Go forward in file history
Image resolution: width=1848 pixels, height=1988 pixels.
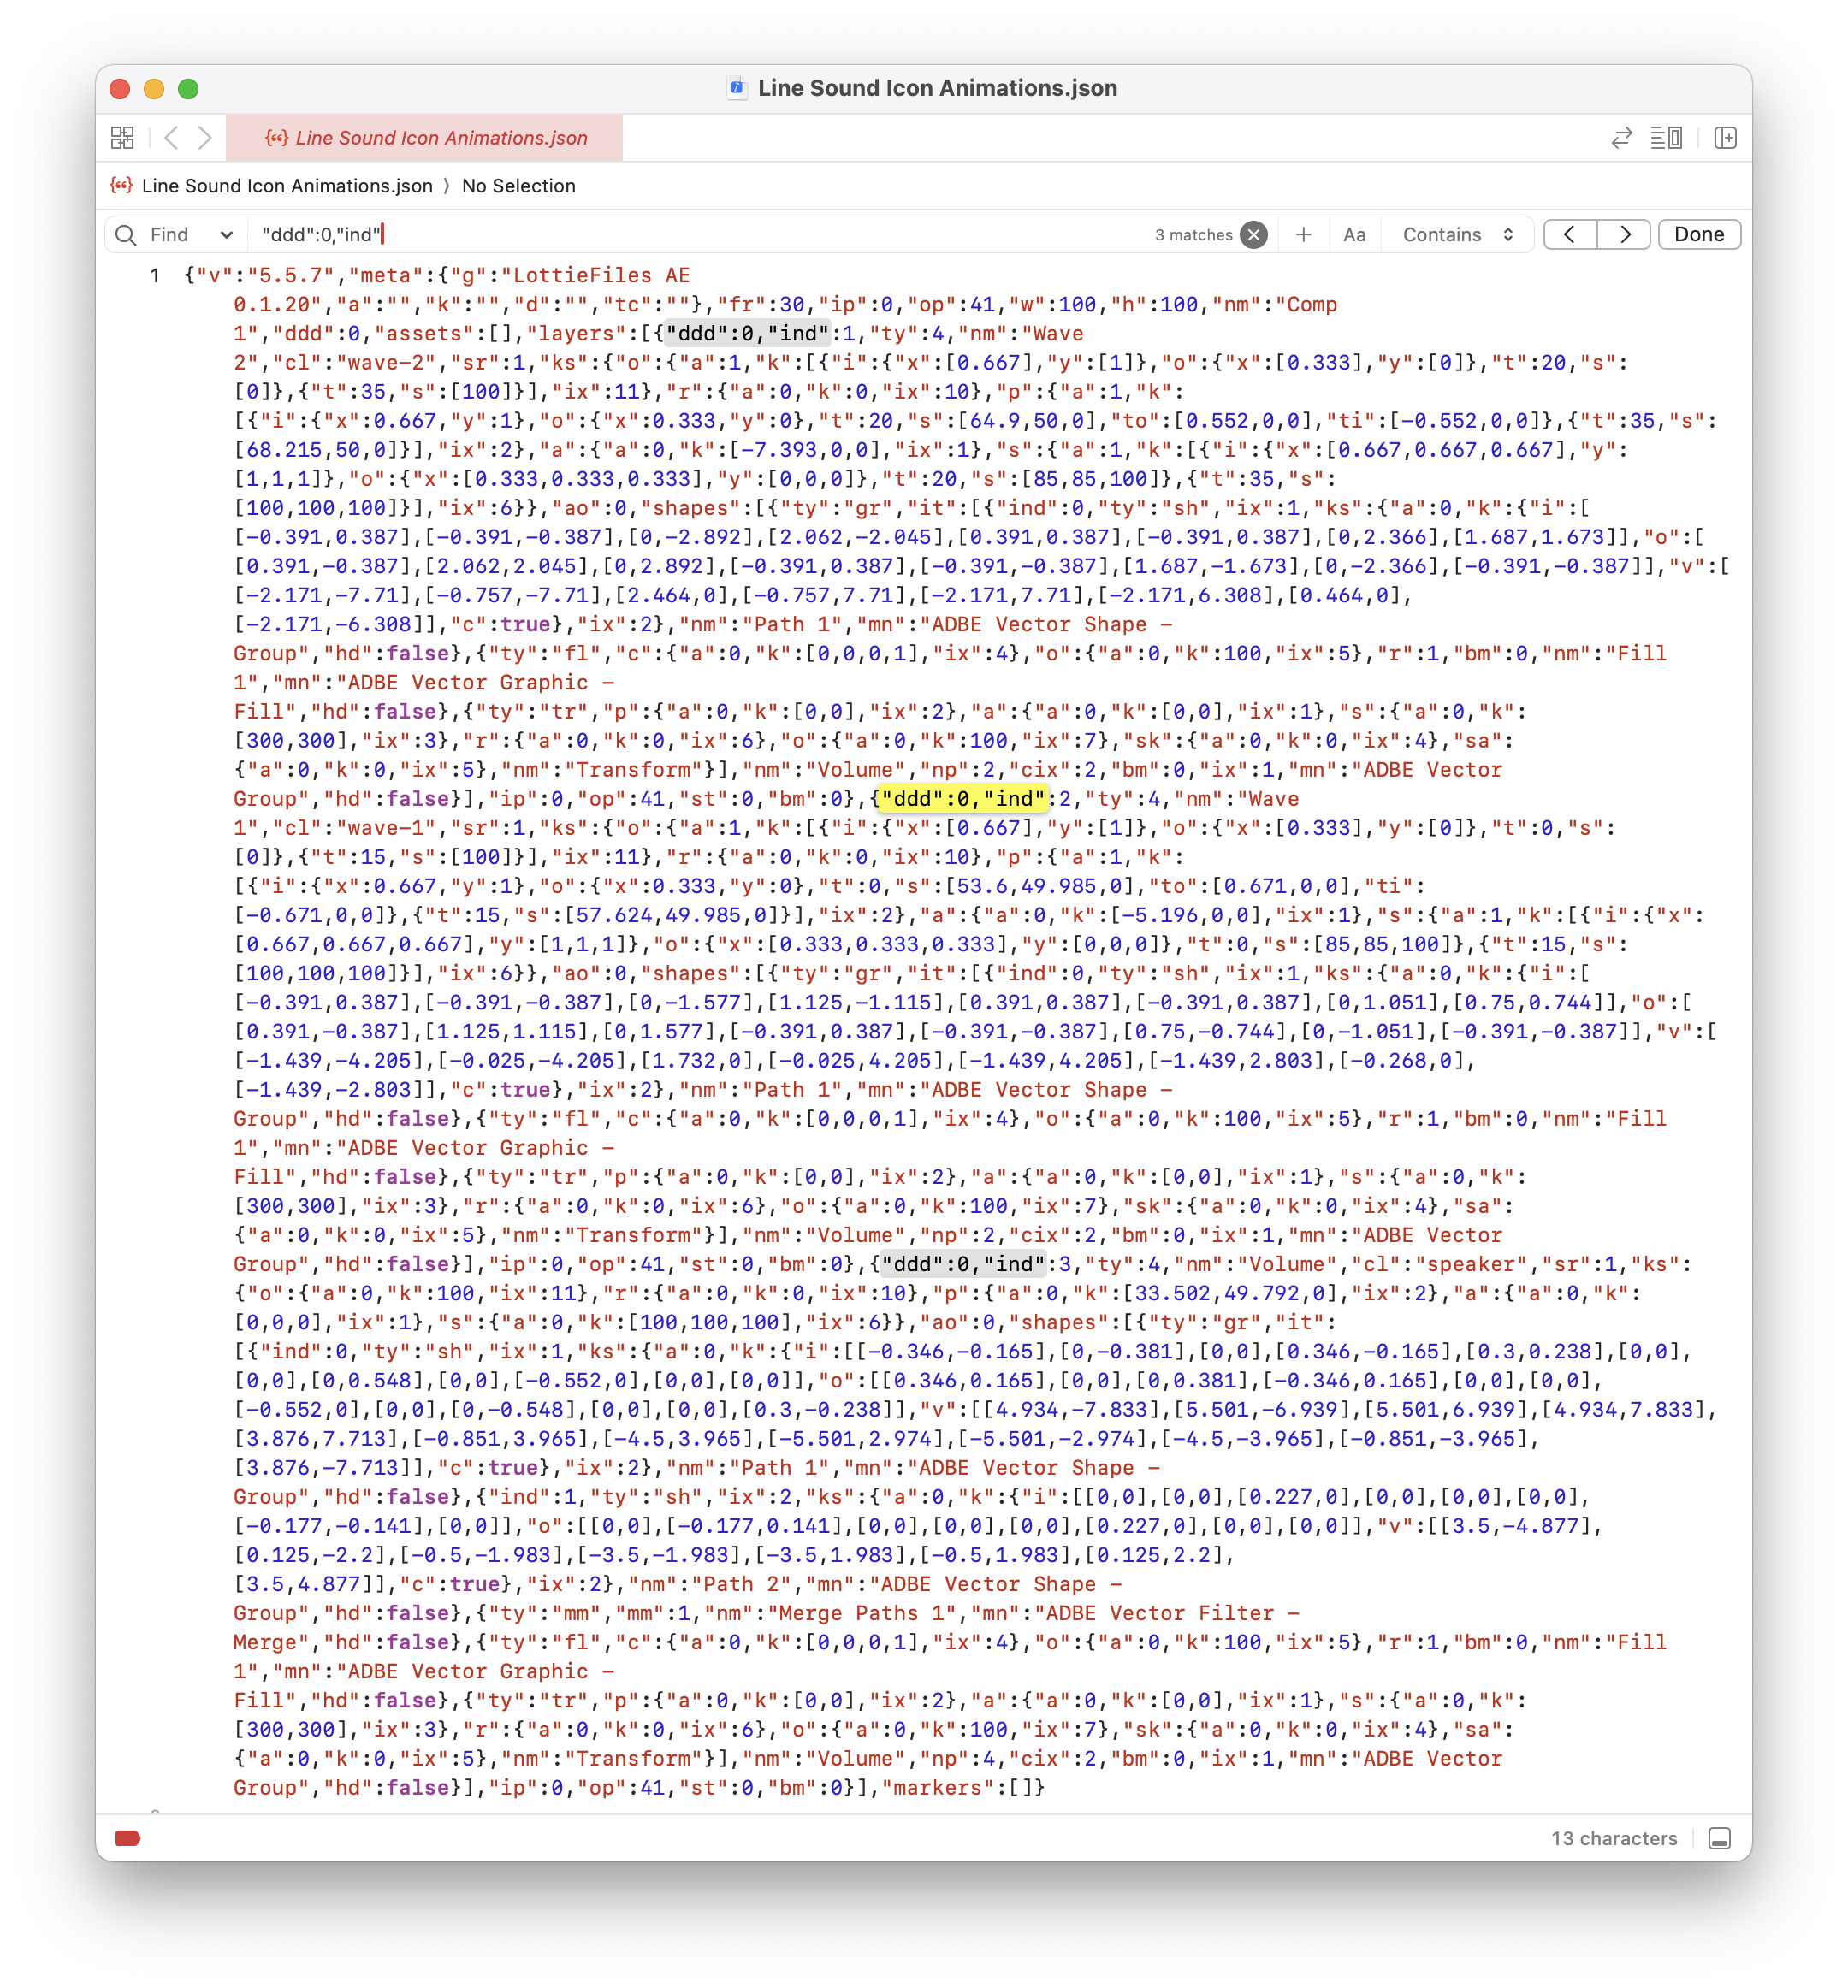[205, 138]
